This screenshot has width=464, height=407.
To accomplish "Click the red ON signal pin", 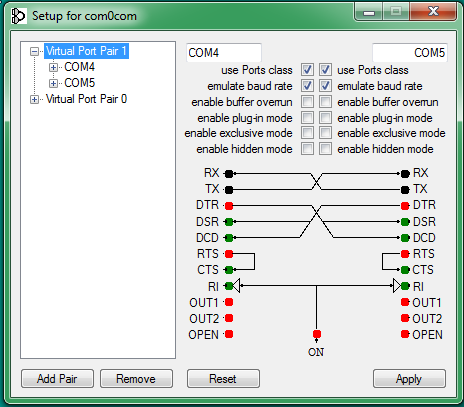I will (317, 334).
